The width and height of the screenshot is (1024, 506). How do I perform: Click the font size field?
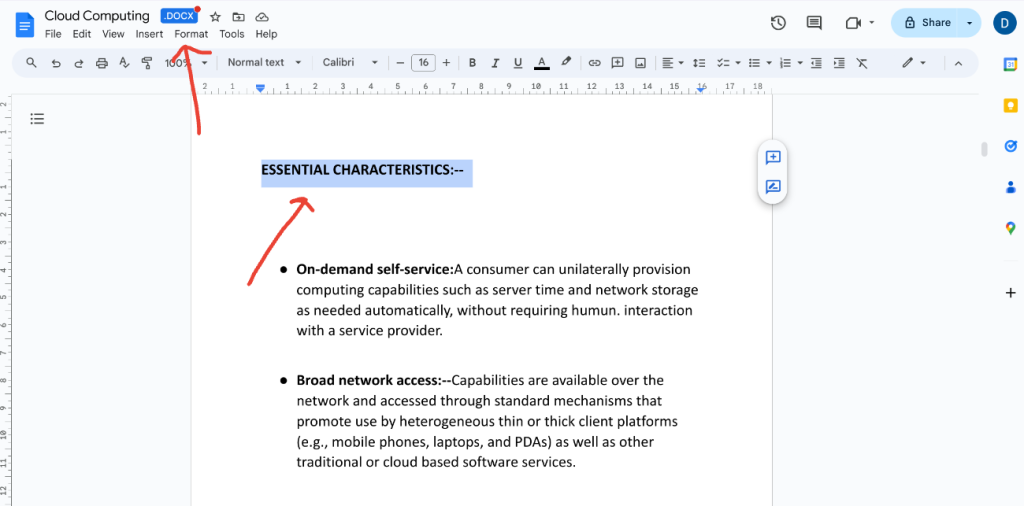tap(423, 63)
